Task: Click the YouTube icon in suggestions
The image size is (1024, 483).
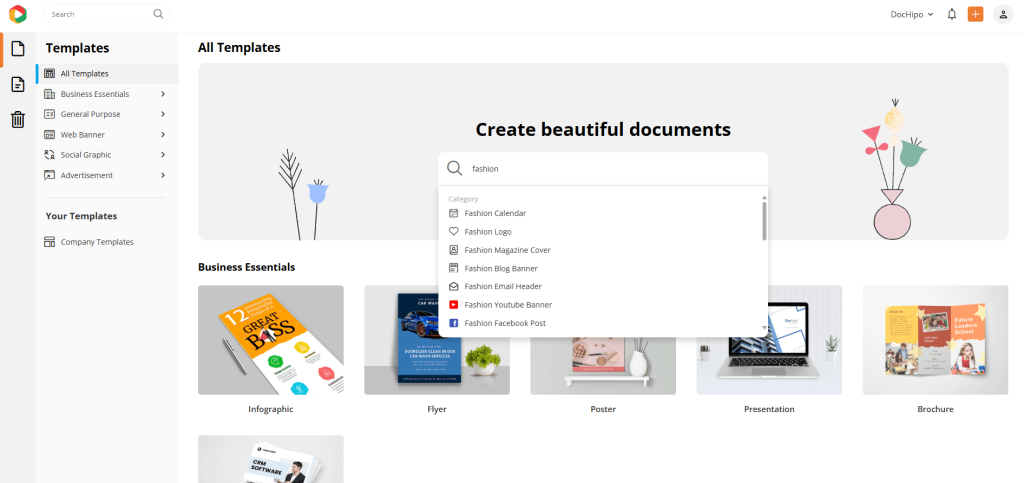Action: click(x=454, y=305)
